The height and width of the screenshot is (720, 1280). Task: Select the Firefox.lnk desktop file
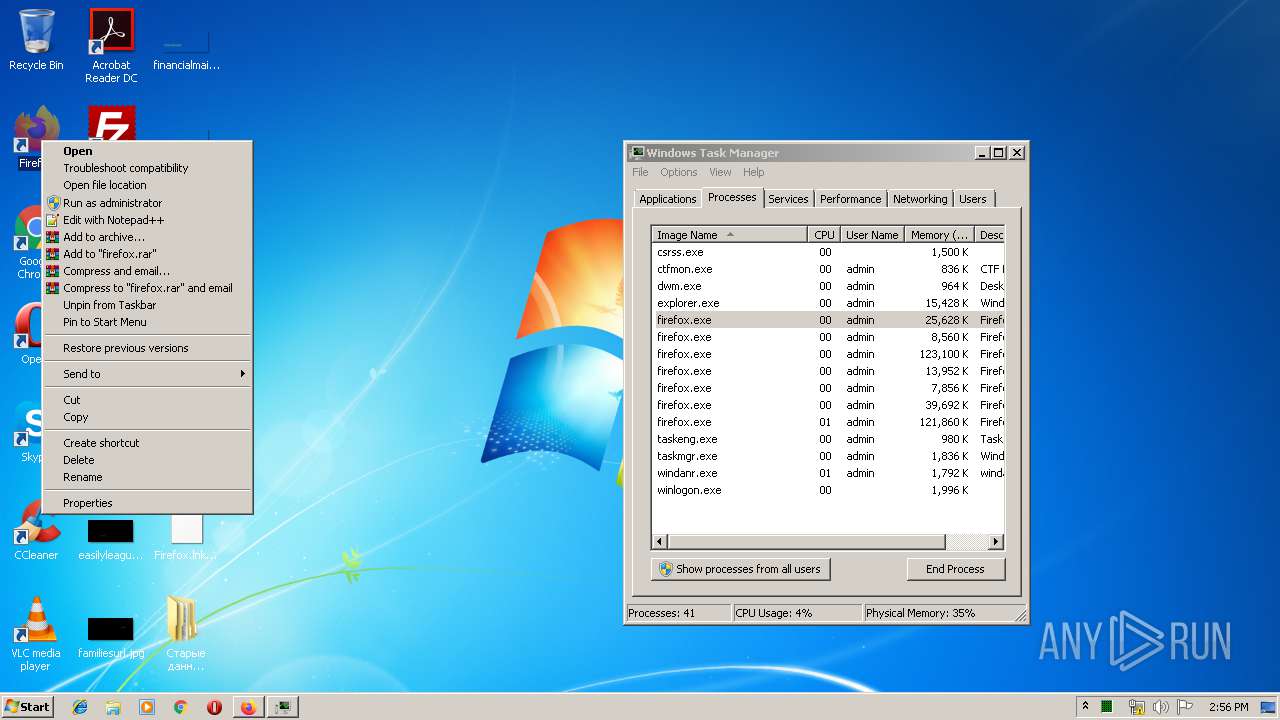pyautogui.click(x=186, y=538)
